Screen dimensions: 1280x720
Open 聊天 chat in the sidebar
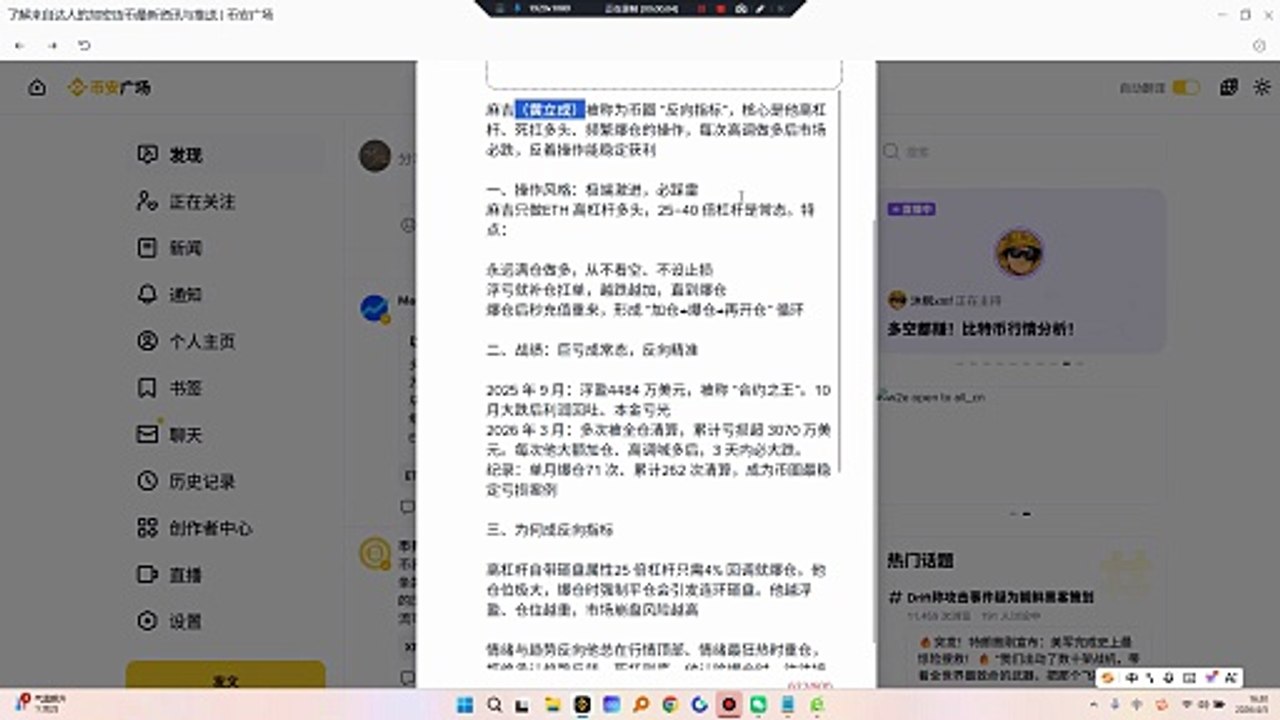point(225,435)
